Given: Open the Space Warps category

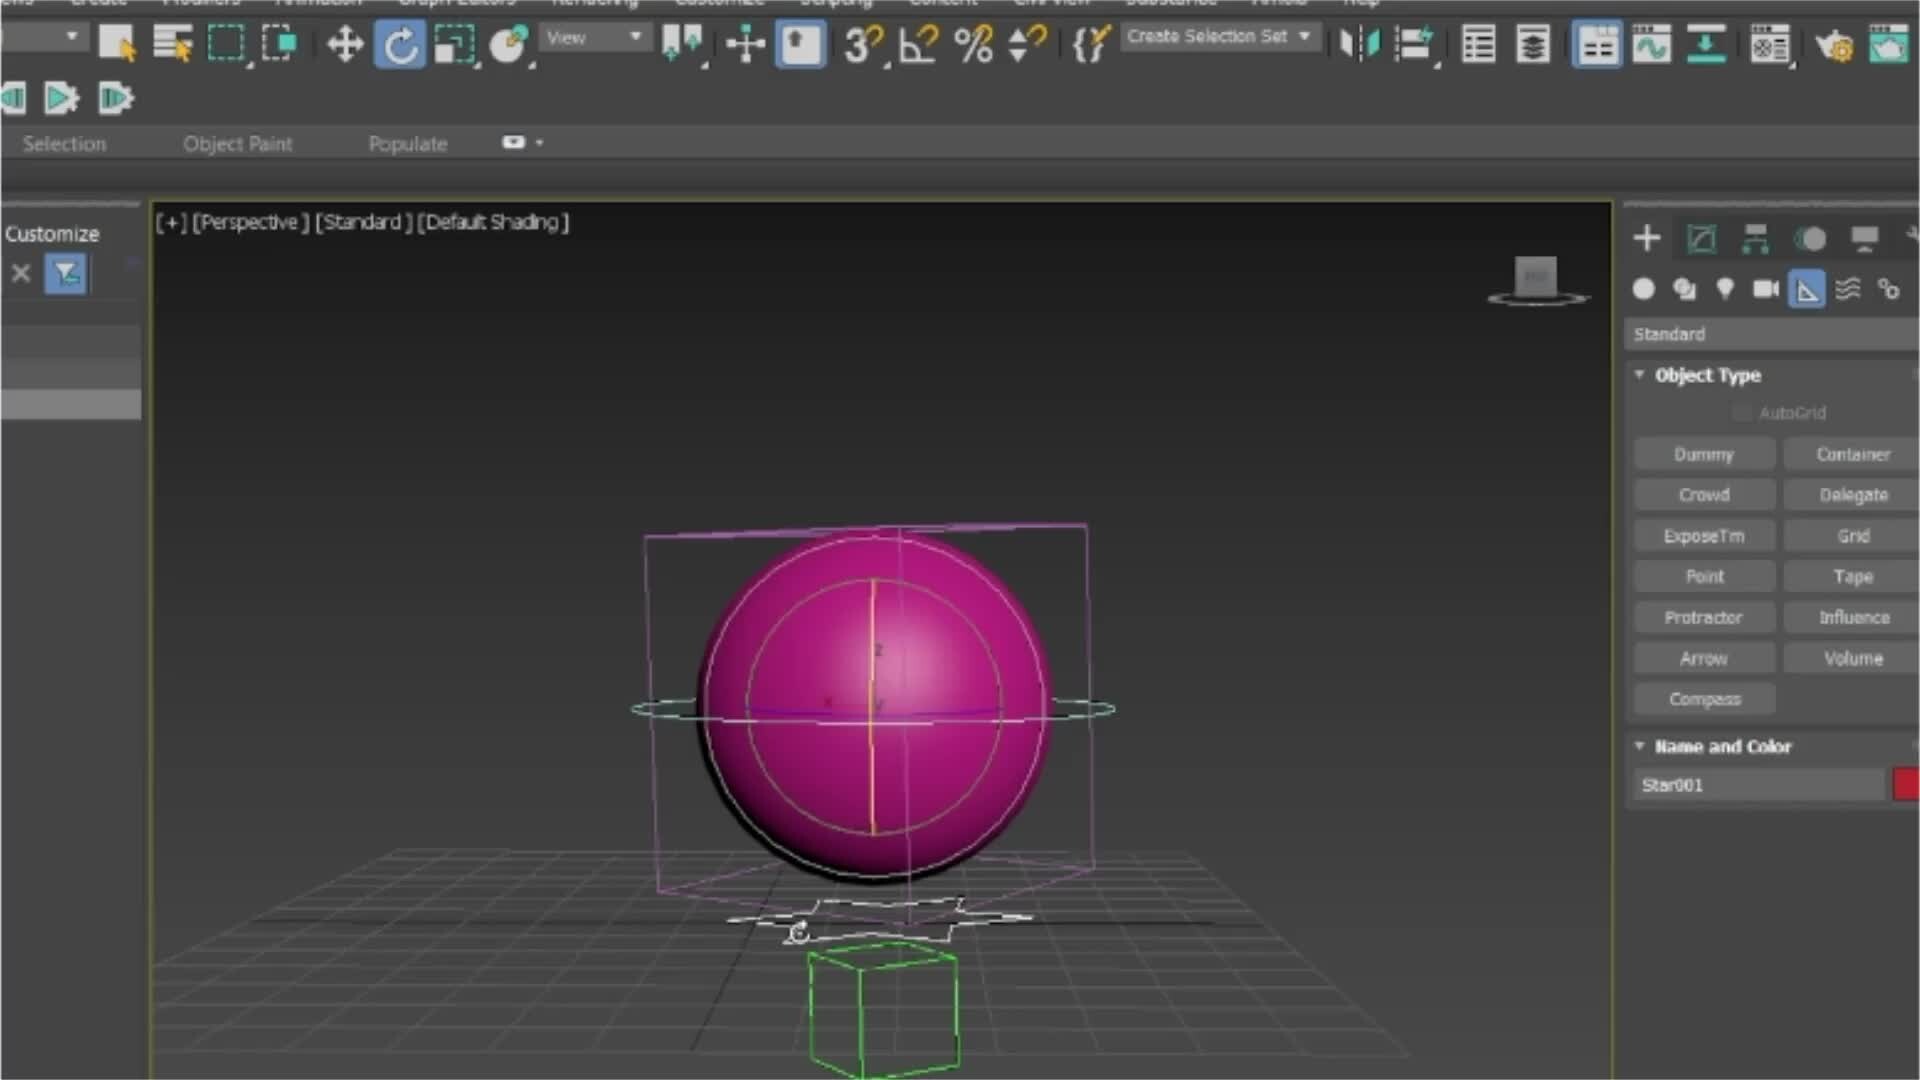Looking at the screenshot, I should 1848,289.
